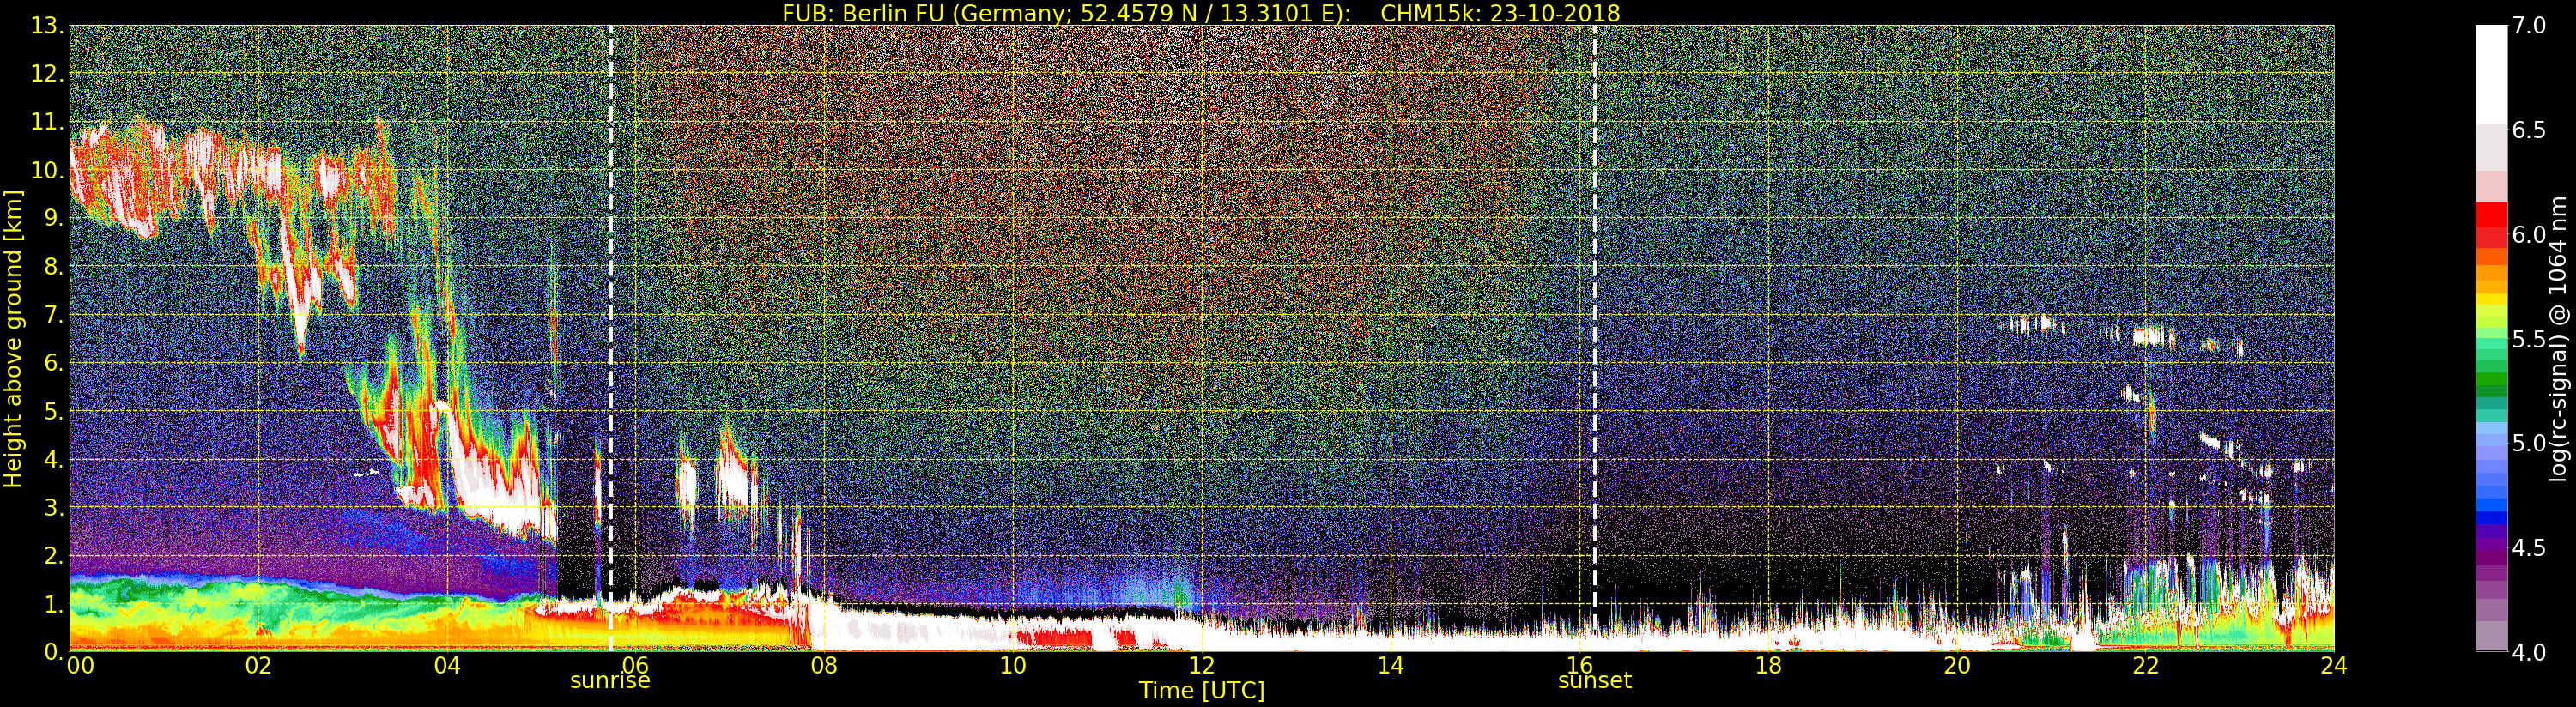This screenshot has height=707, width=2576.
Task: Click the plot title 'FUB: Berlin FU (Germany...'
Action: (x=1201, y=13)
